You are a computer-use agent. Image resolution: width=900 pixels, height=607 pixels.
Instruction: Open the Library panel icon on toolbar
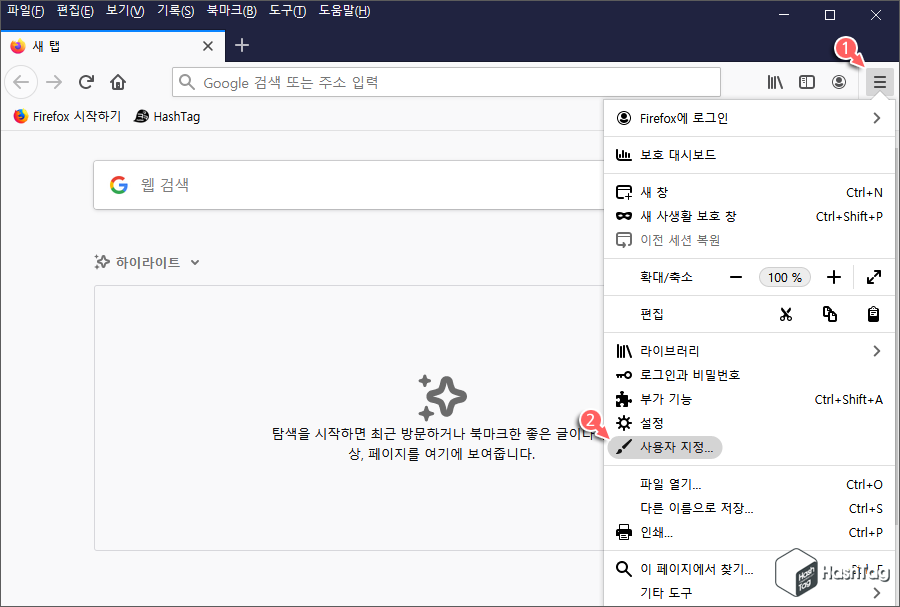[x=775, y=82]
